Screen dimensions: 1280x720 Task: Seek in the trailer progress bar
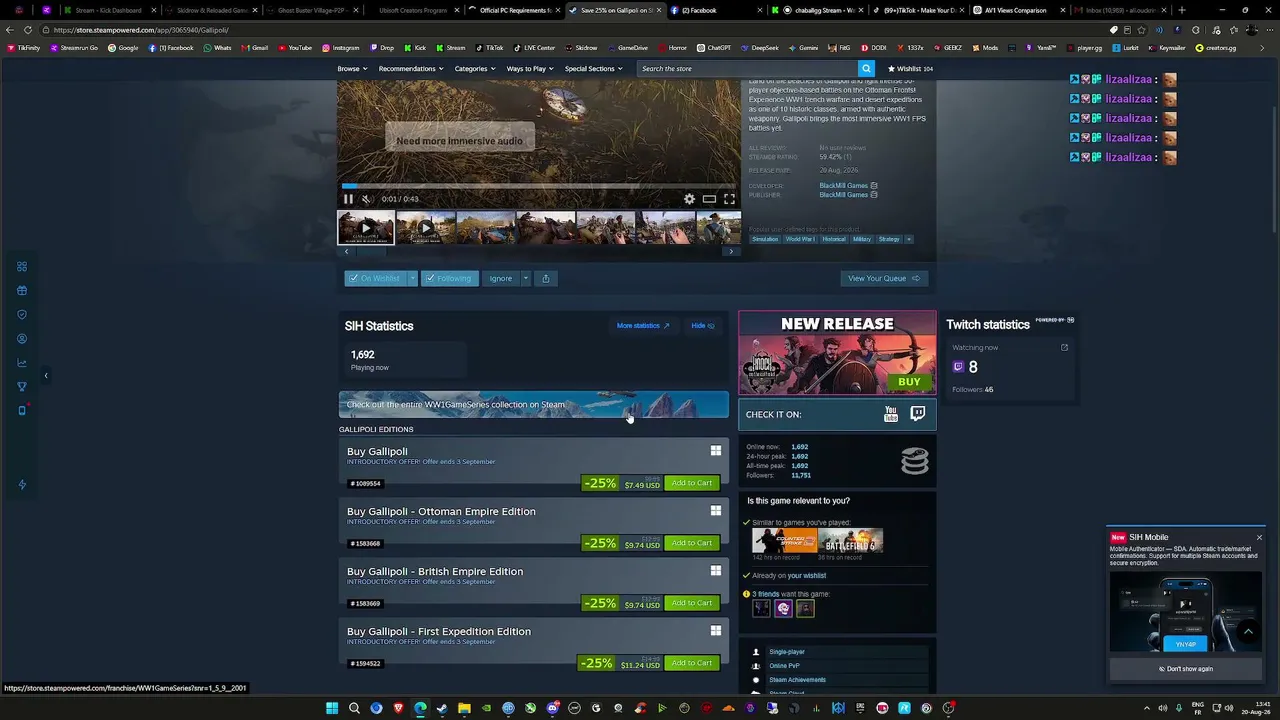point(540,186)
